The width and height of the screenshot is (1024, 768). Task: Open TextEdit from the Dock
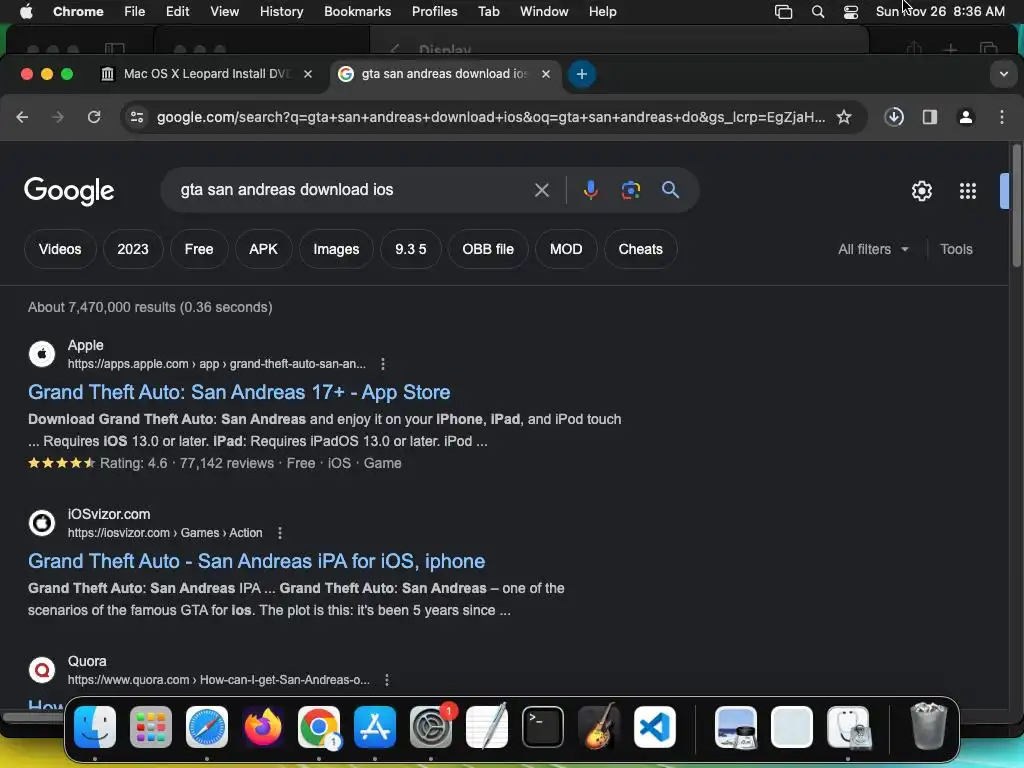(487, 727)
